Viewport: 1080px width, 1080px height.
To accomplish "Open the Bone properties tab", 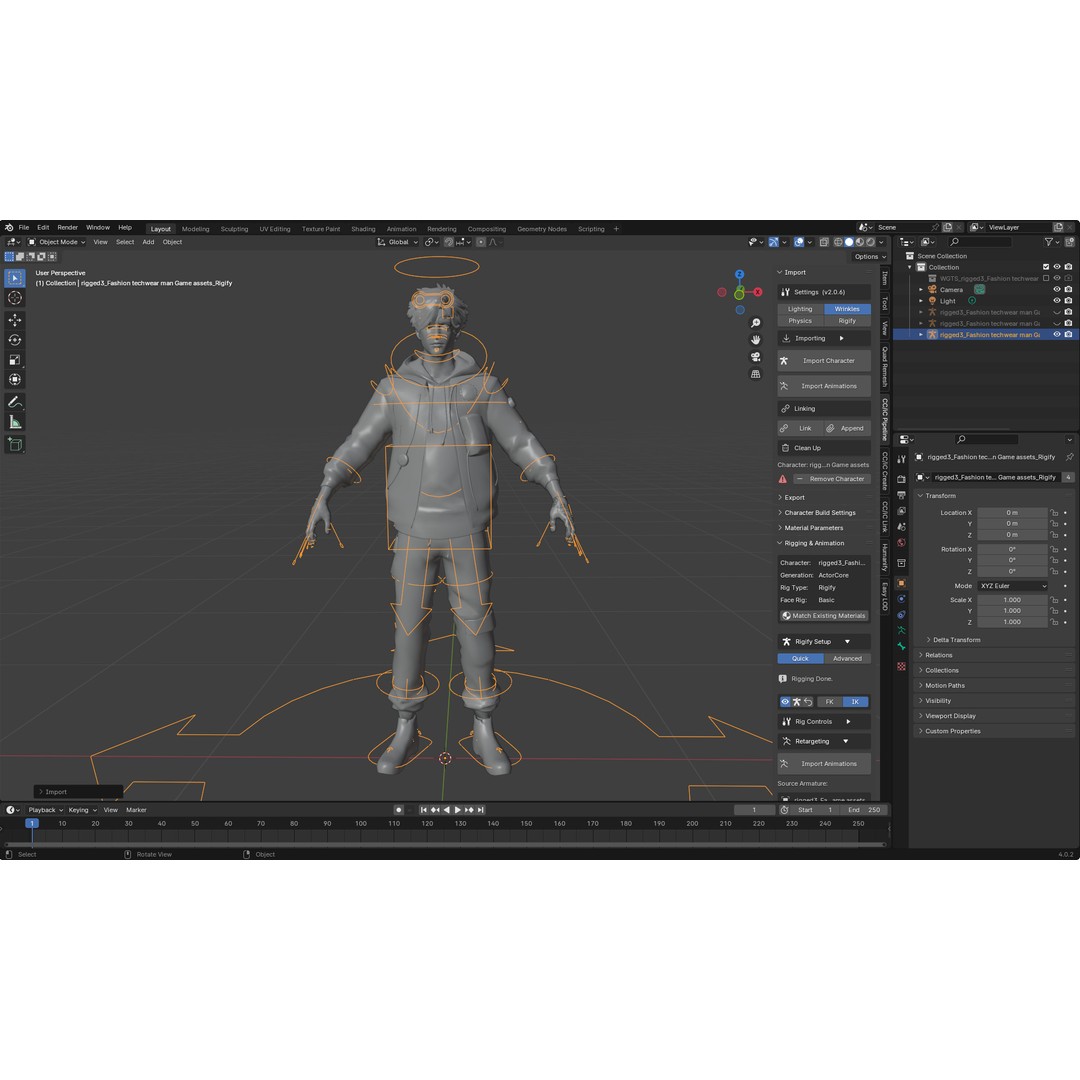I will pyautogui.click(x=901, y=646).
